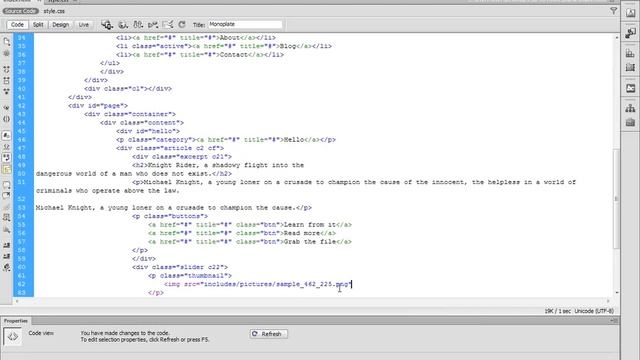Select the Properties panel tab
The width and height of the screenshot is (640, 360).
pyautogui.click(x=16, y=321)
